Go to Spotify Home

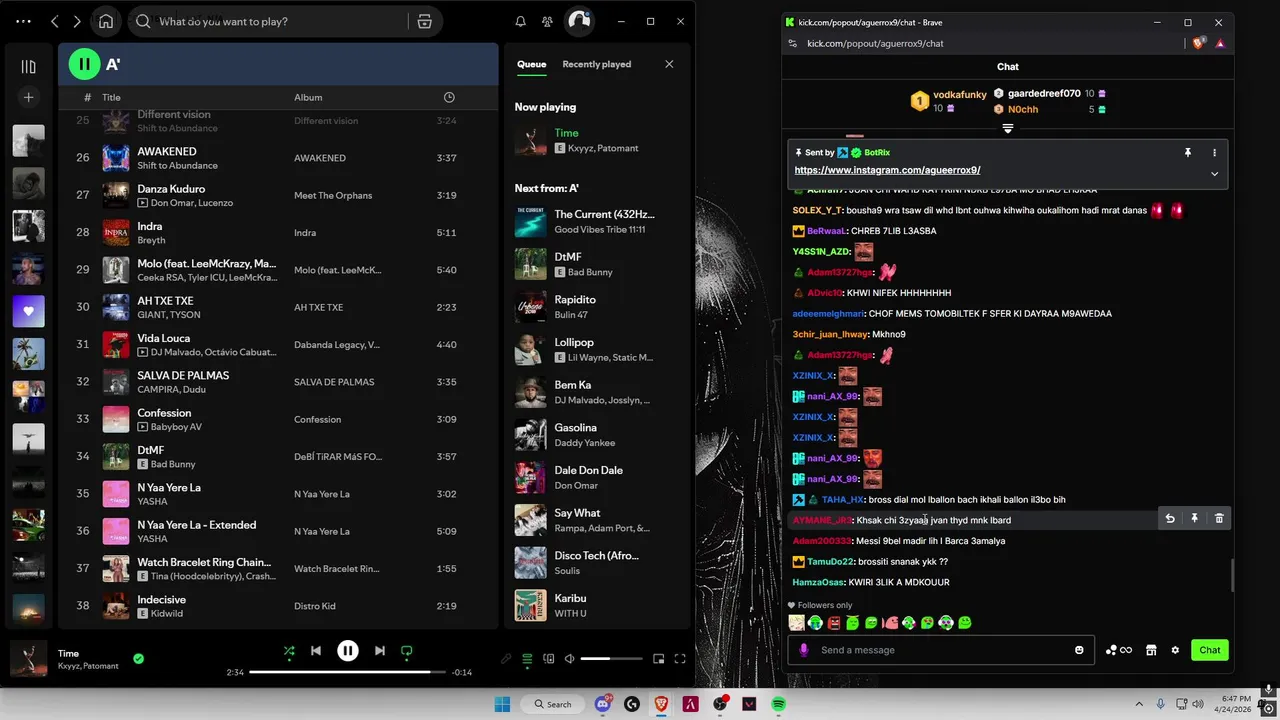click(106, 21)
